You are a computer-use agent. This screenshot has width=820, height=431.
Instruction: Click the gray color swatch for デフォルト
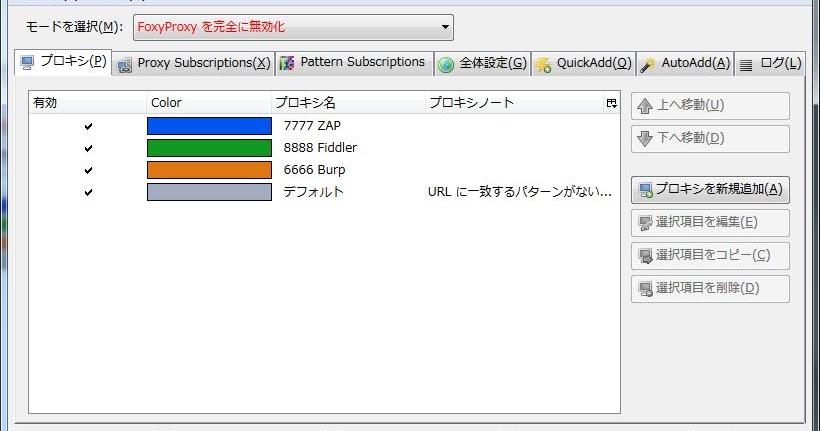click(209, 192)
